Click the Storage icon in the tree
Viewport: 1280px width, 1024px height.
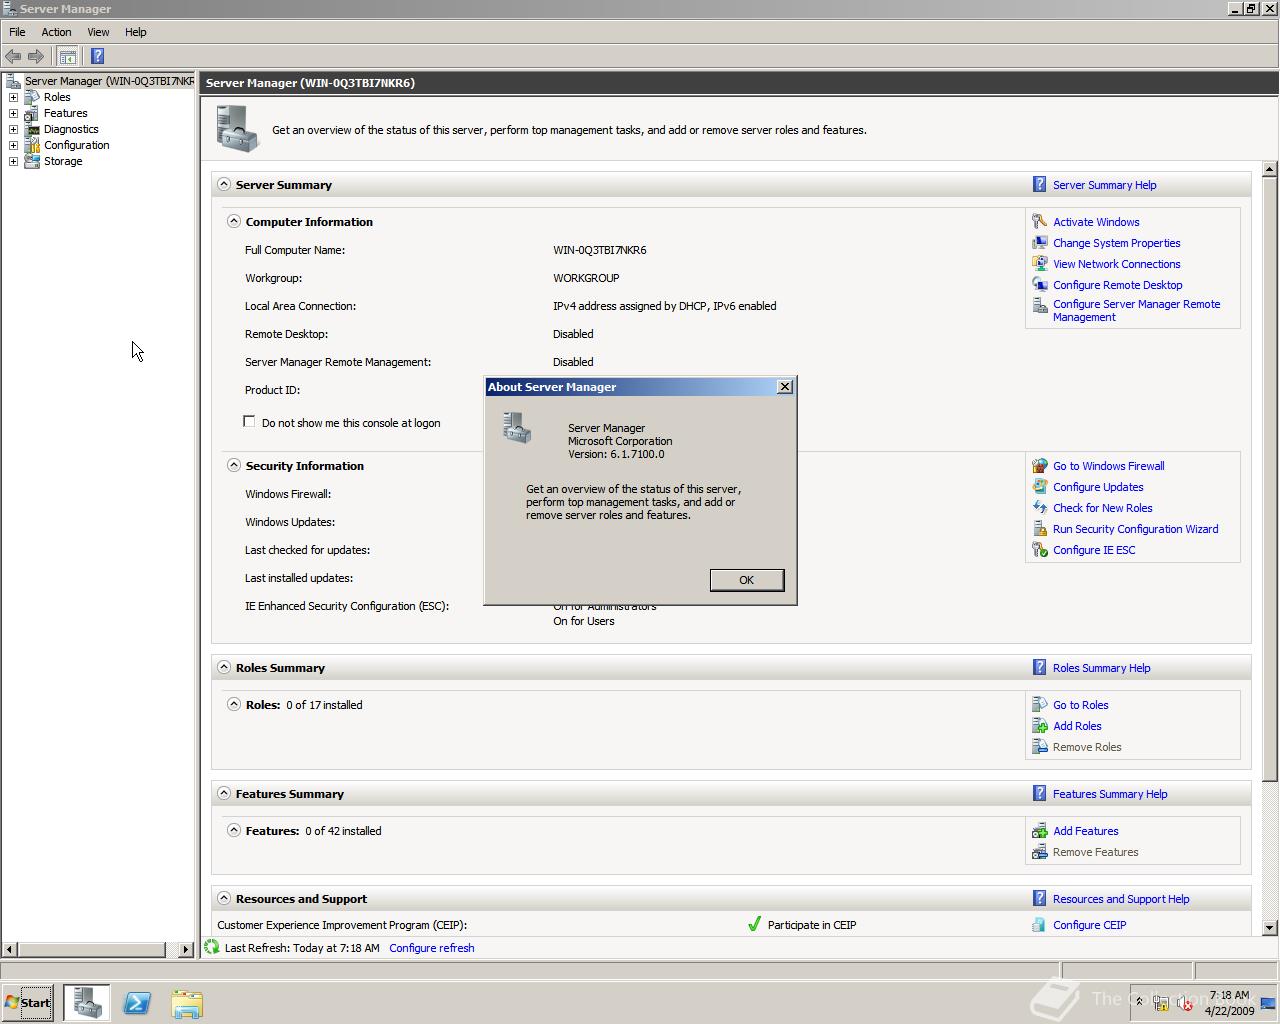32,161
